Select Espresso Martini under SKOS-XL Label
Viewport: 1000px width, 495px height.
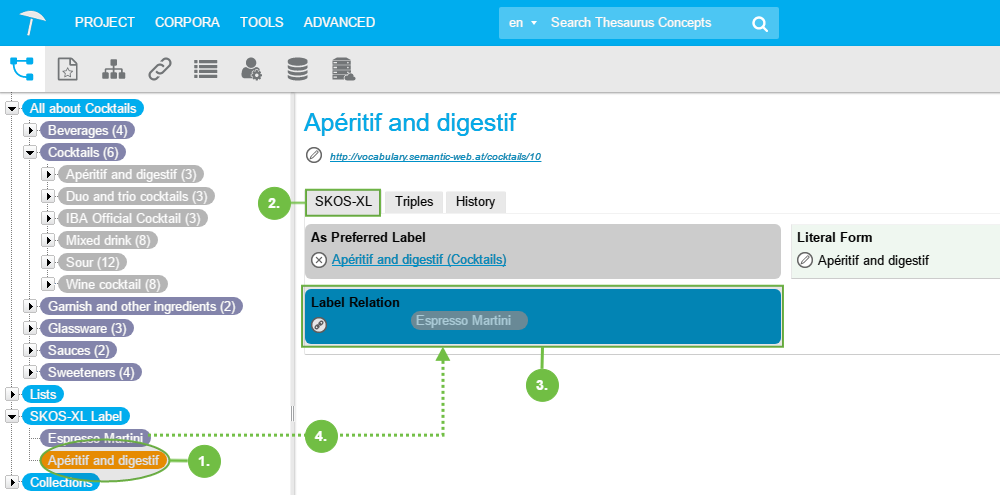[x=95, y=438]
